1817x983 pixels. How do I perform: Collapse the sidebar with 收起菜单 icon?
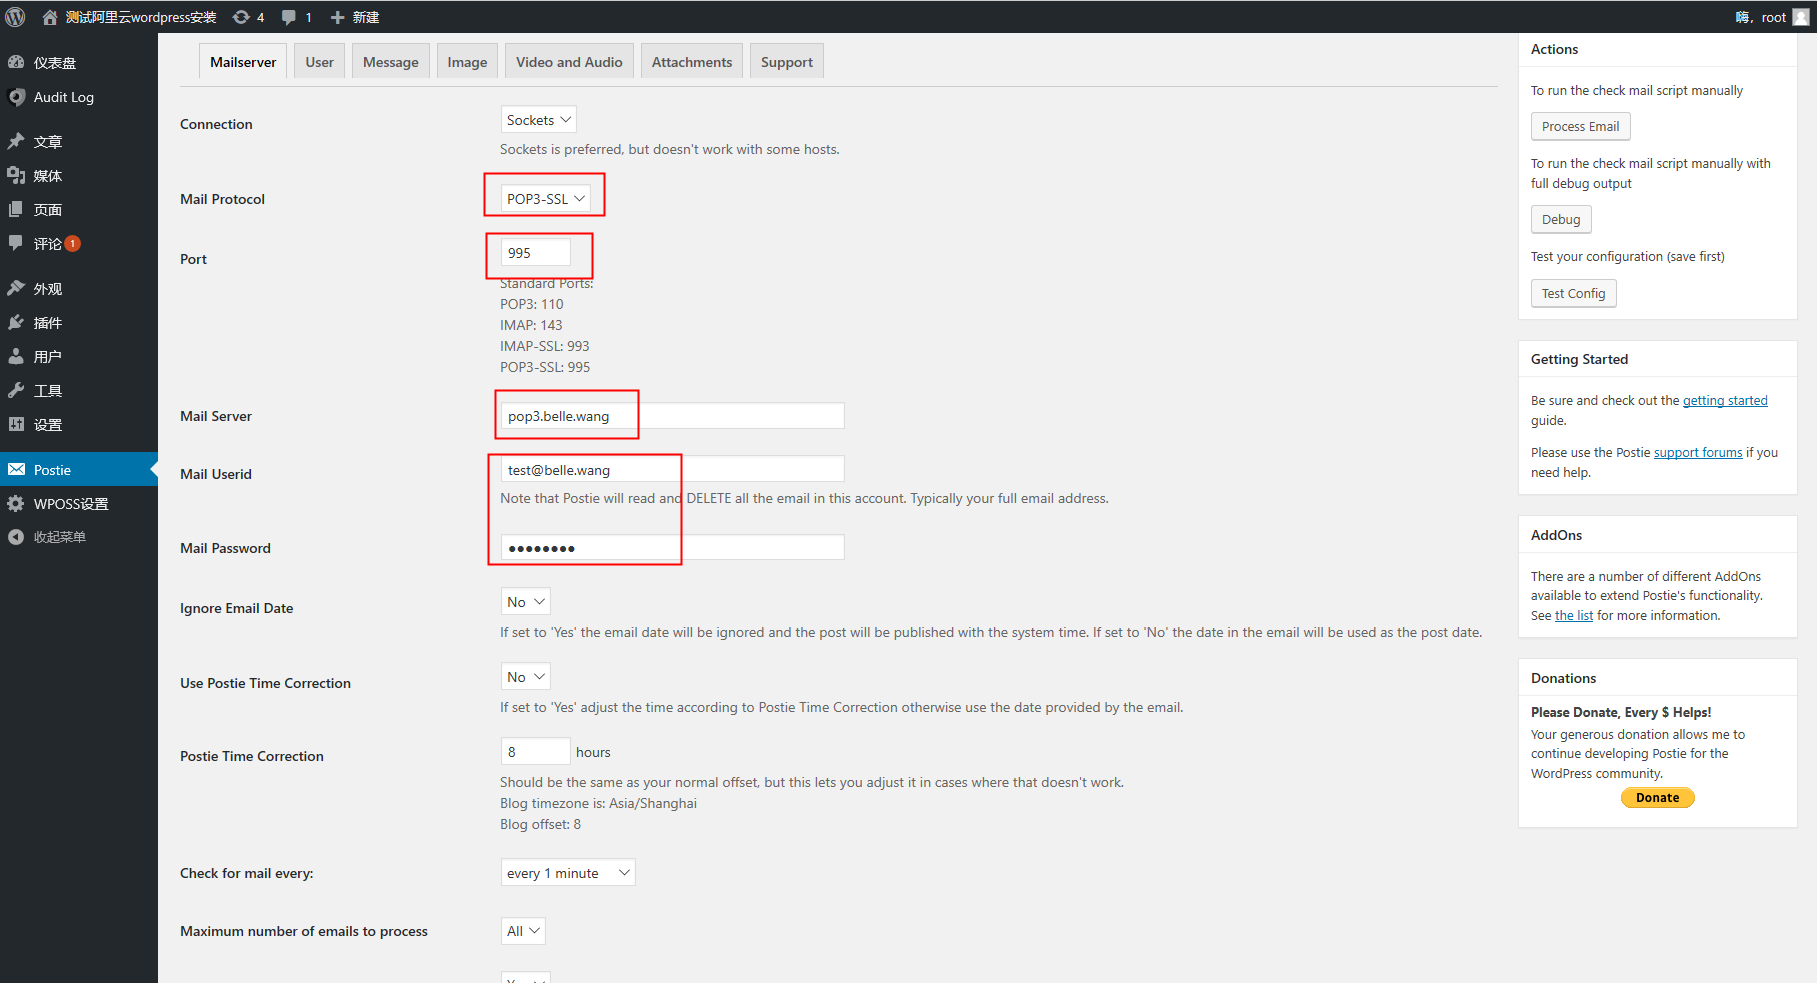coord(17,537)
